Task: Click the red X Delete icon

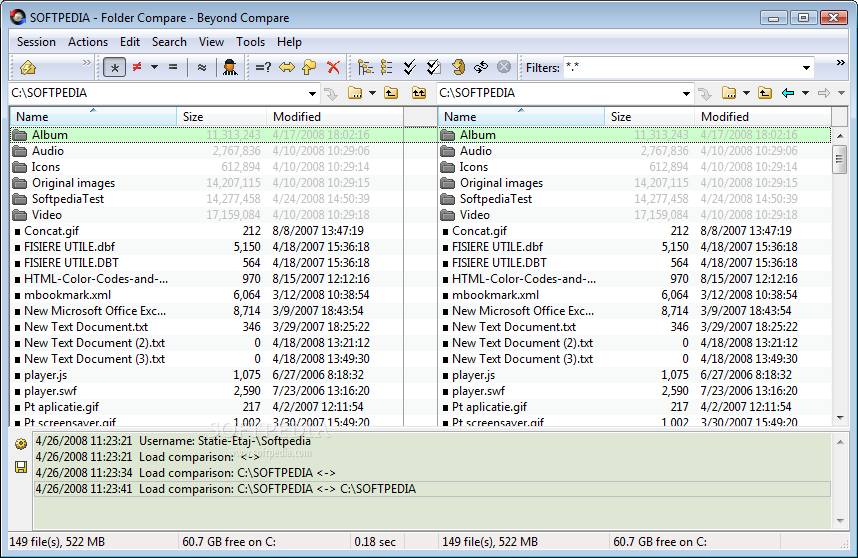Action: tap(333, 67)
